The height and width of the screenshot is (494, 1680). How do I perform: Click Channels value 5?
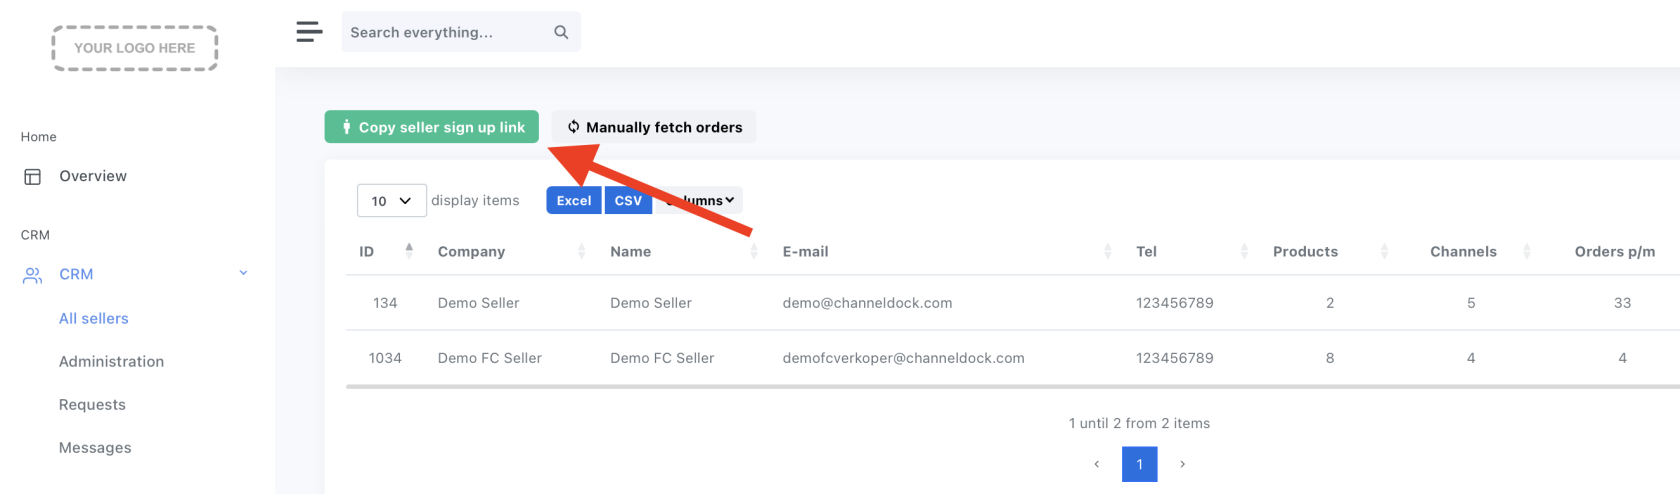coord(1471,303)
